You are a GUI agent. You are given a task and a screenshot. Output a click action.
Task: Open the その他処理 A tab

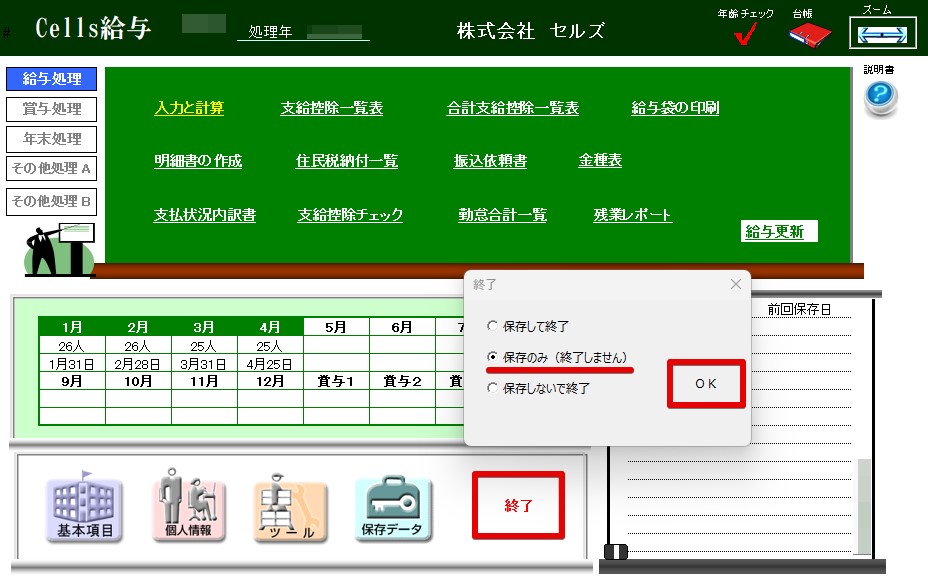(52, 169)
